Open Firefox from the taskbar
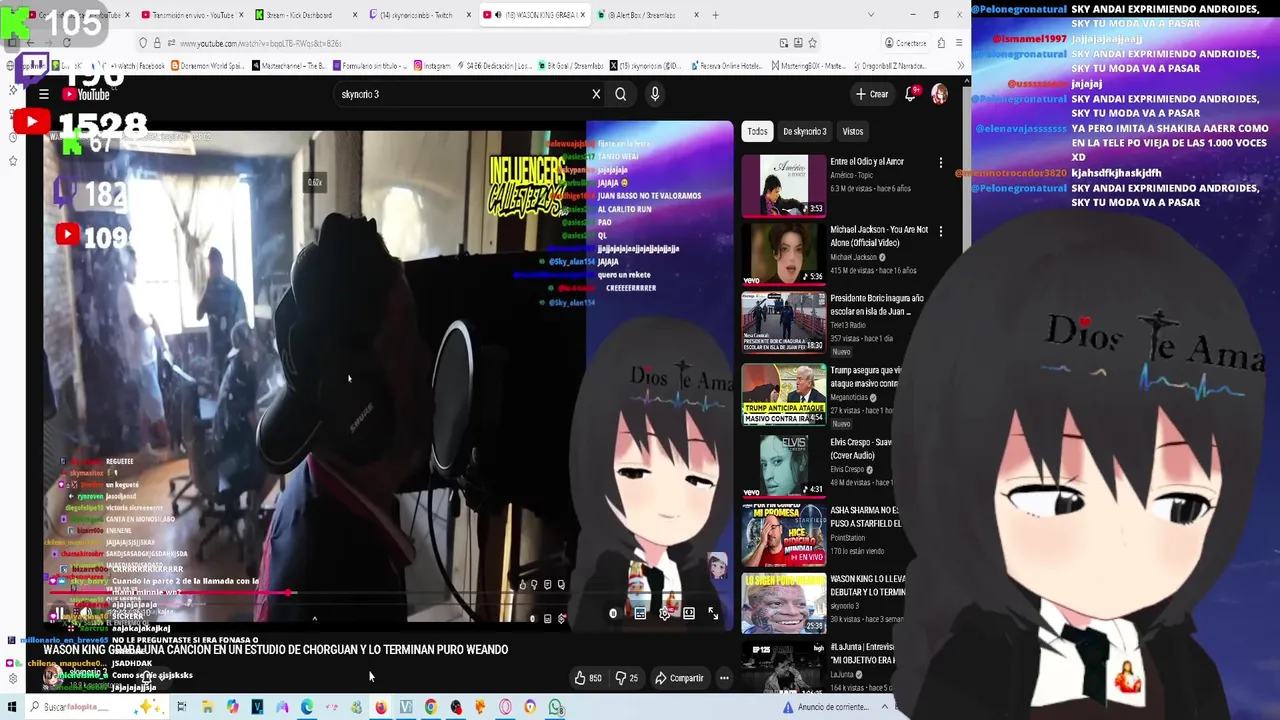The width and height of the screenshot is (1280, 720). point(381,708)
